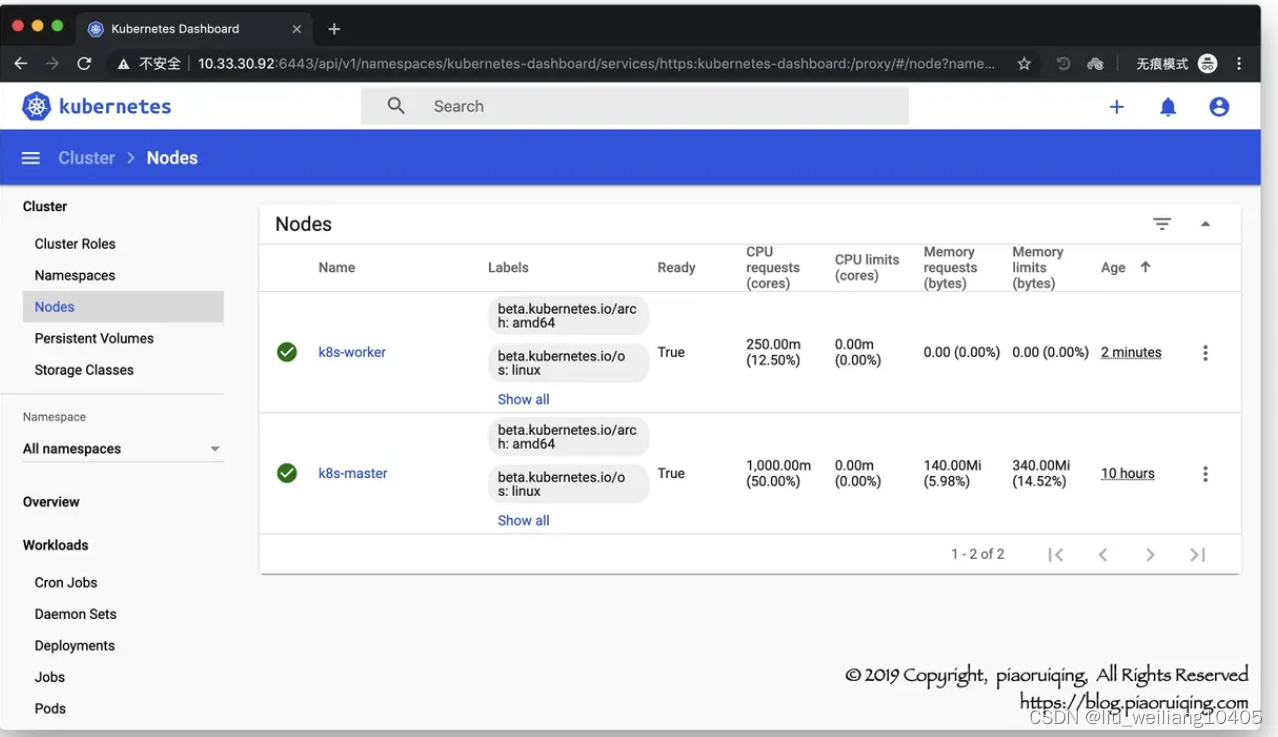Click green ready status icon for k8s-worker

point(287,352)
